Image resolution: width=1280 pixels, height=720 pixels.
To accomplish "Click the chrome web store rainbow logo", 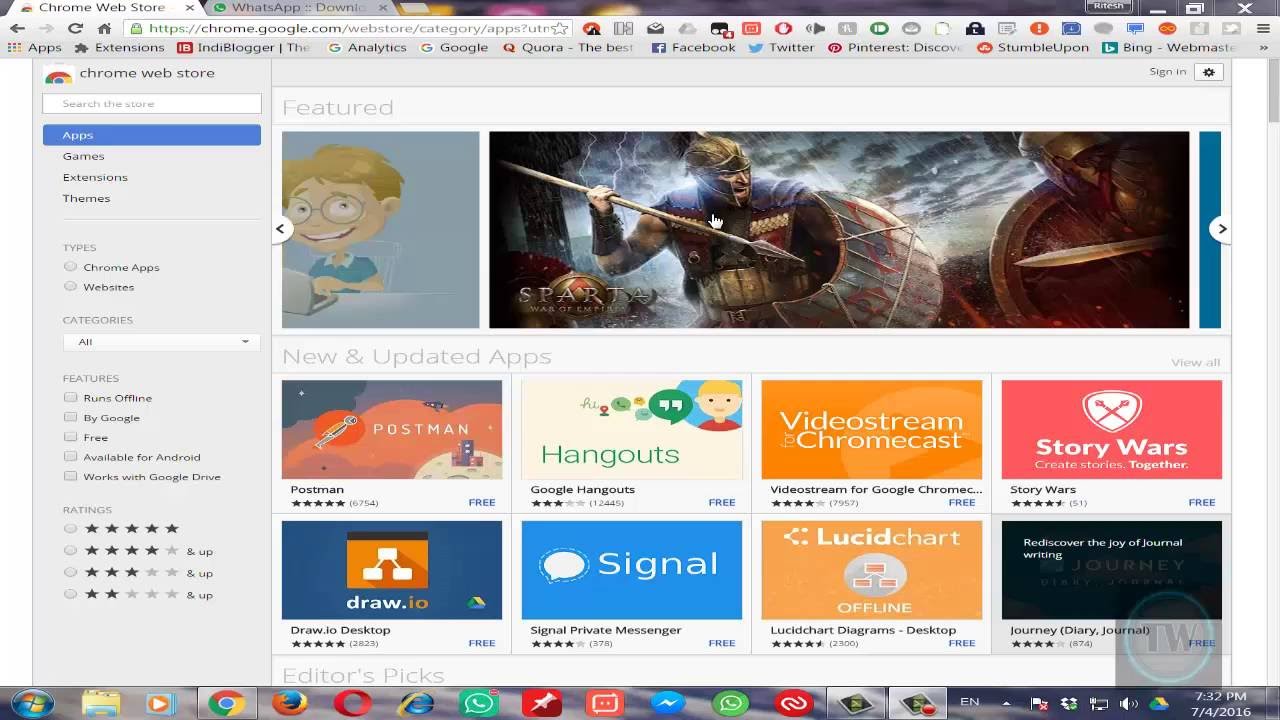I will click(x=58, y=74).
